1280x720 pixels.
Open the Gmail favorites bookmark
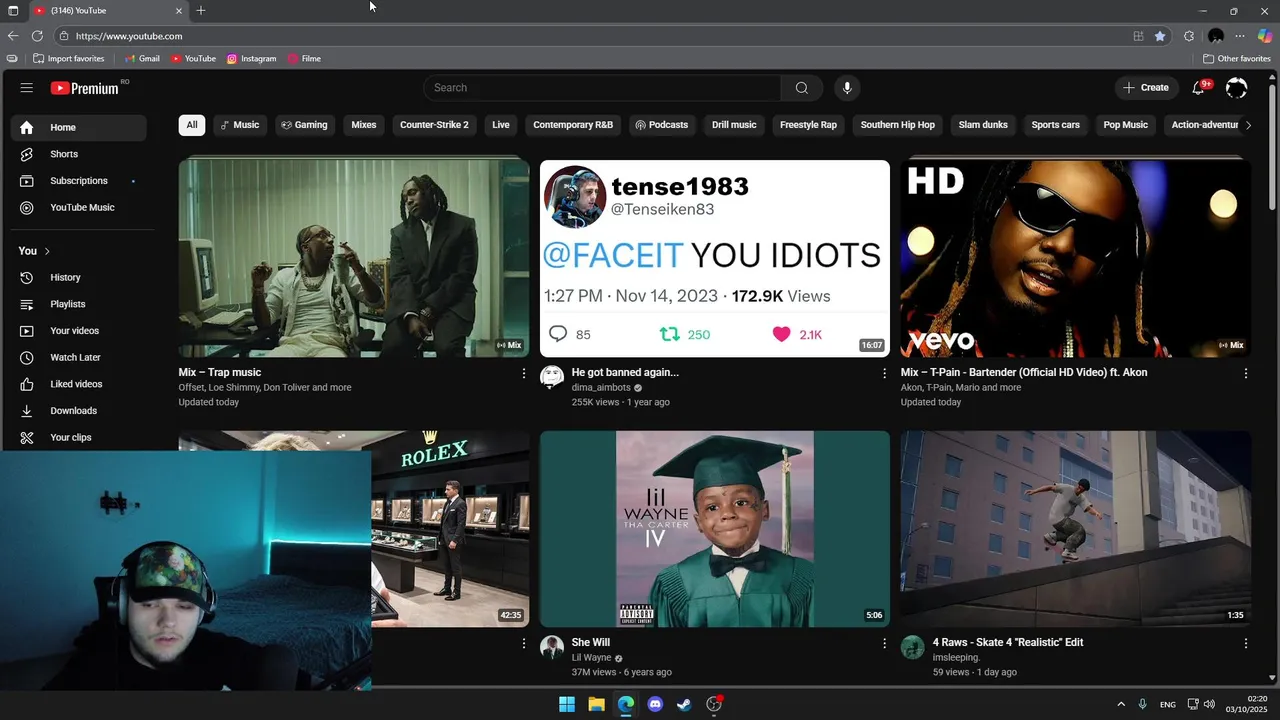point(142,59)
